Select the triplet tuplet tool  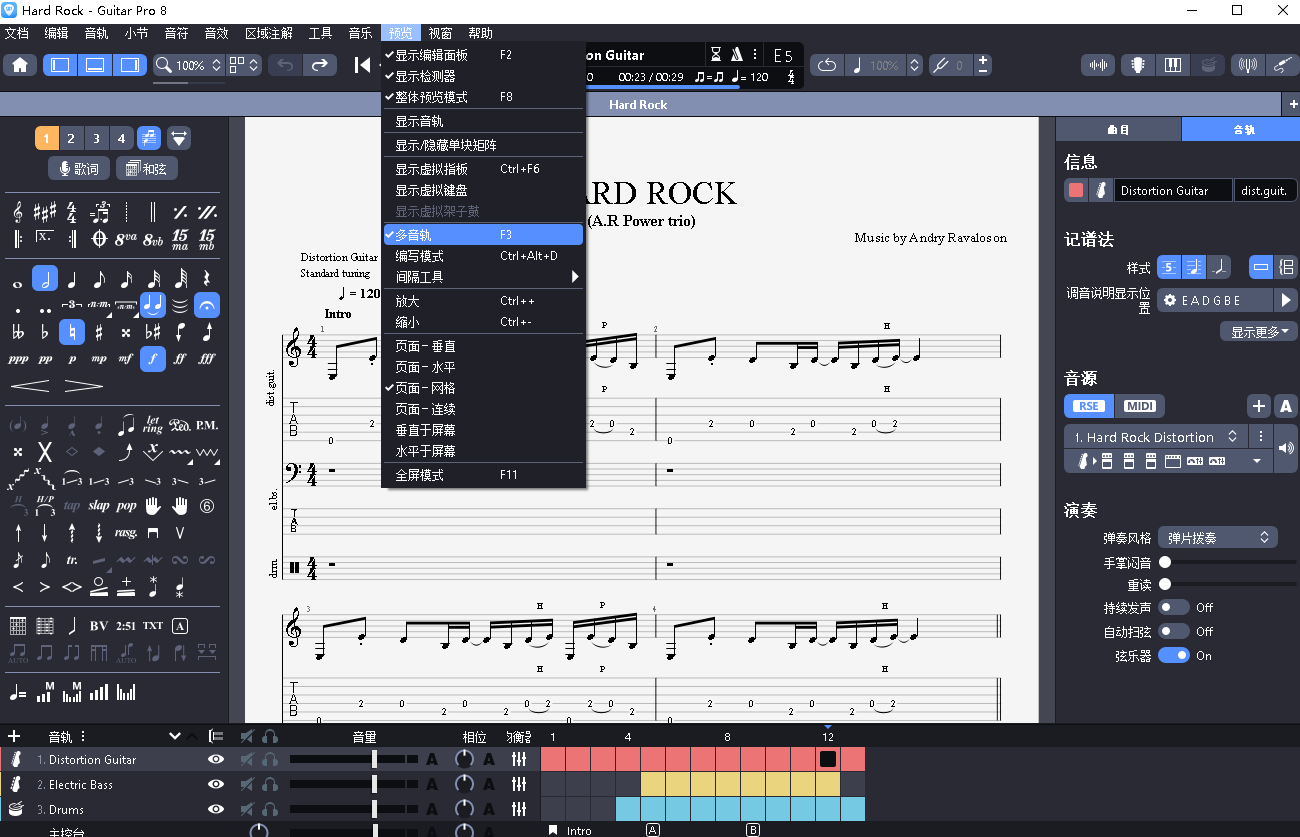point(72,305)
